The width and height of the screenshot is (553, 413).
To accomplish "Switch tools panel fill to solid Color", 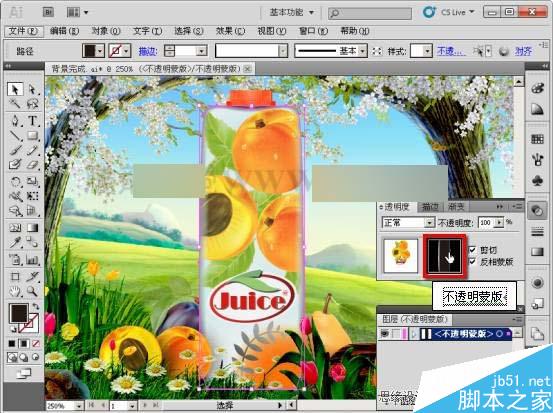I will [12, 343].
